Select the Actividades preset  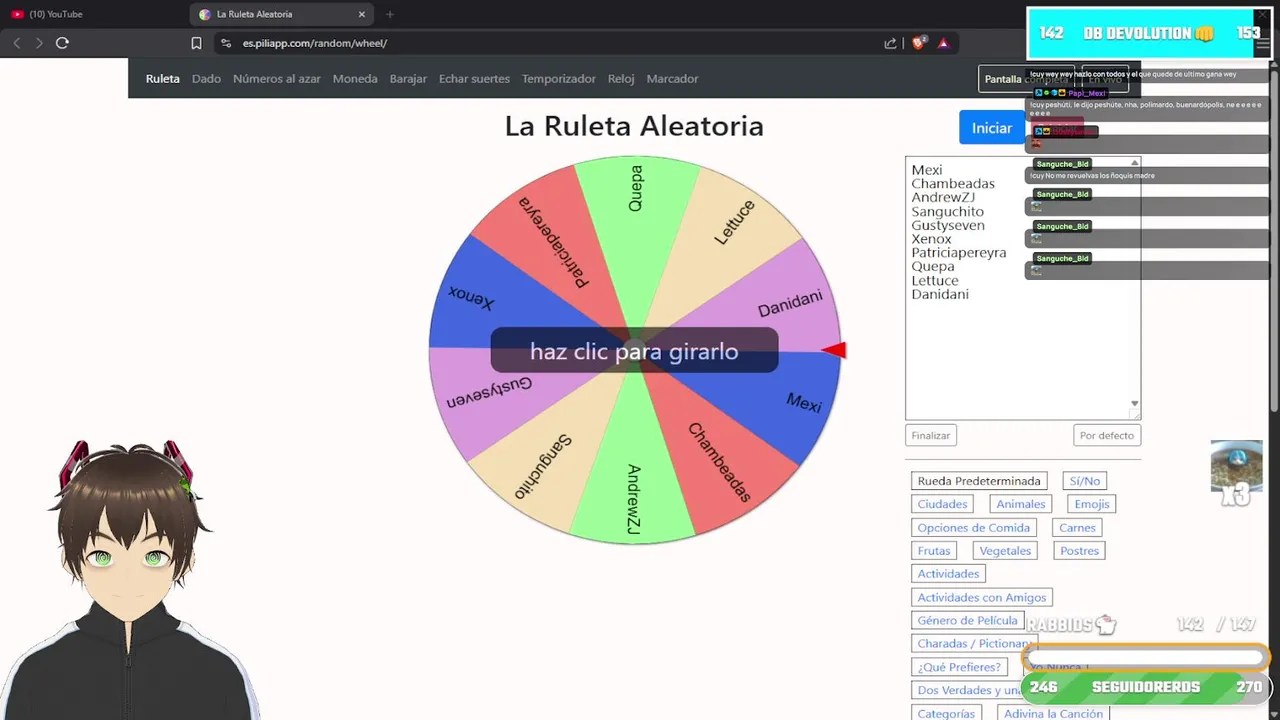(x=948, y=574)
